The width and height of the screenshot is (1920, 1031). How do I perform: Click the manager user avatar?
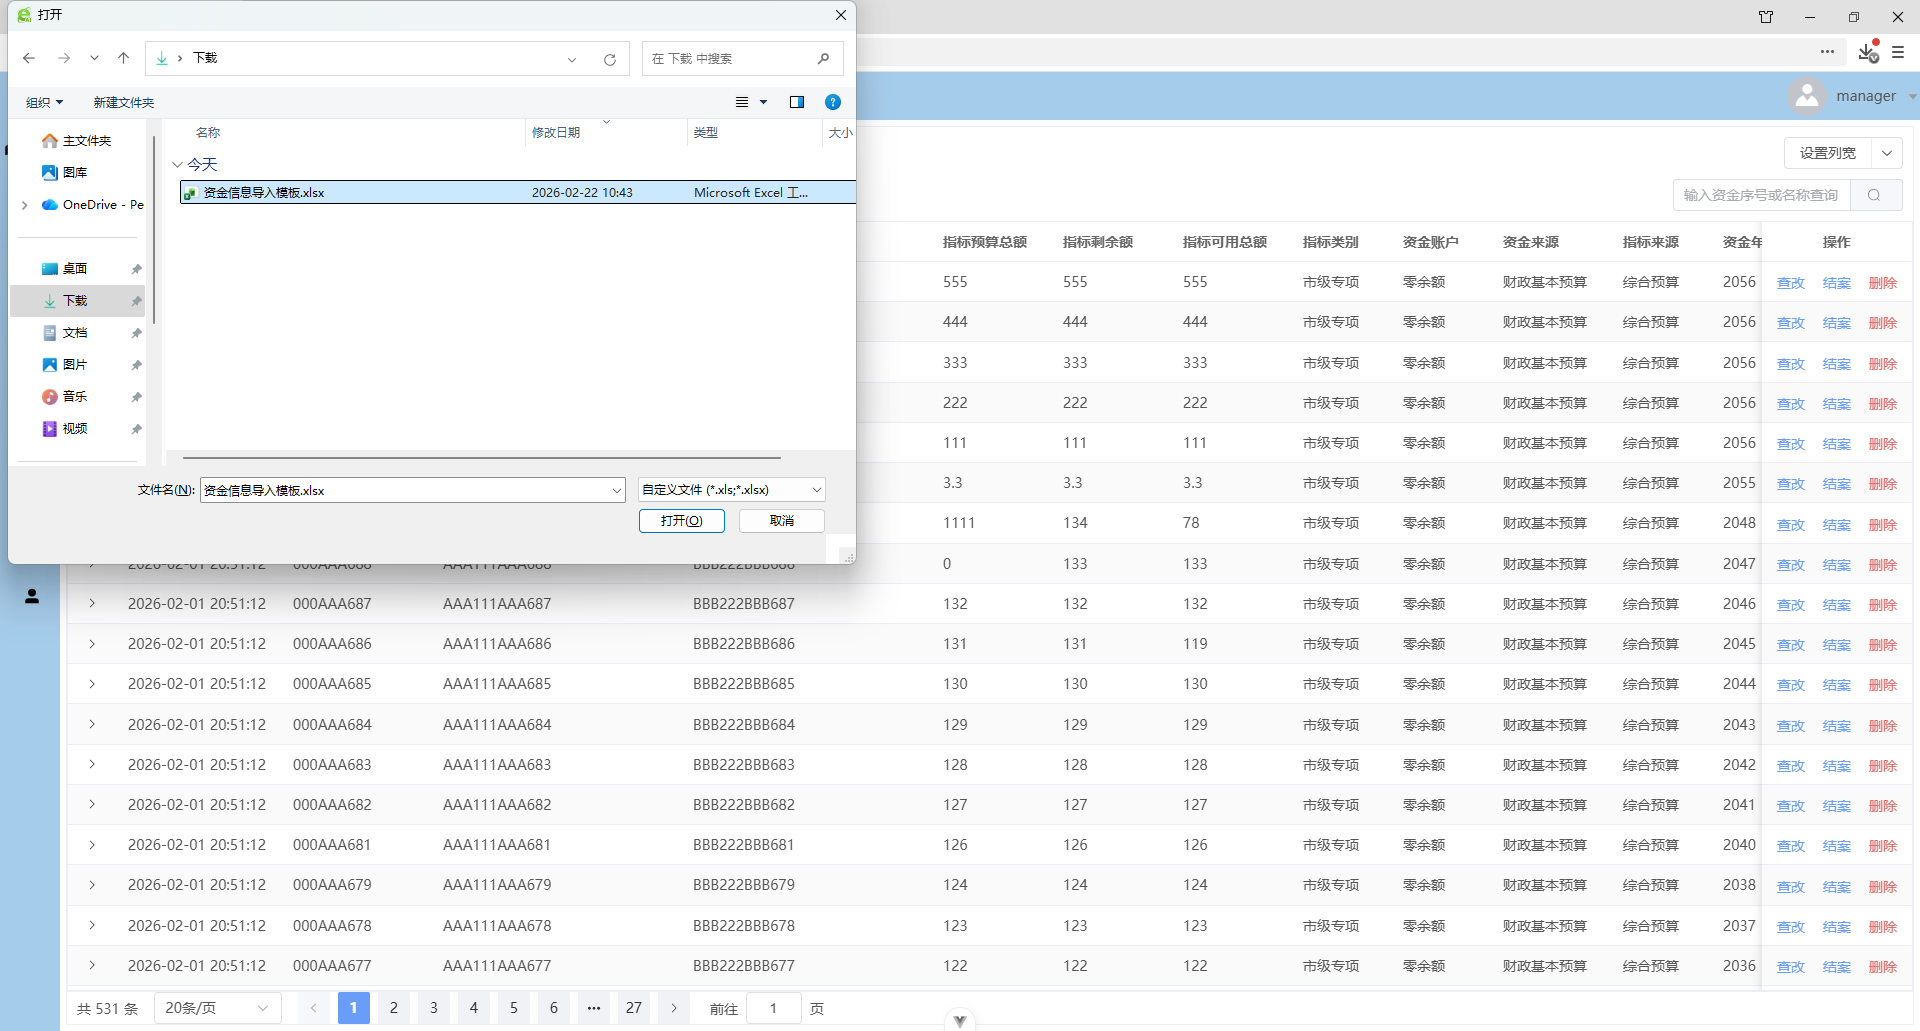coord(1807,96)
